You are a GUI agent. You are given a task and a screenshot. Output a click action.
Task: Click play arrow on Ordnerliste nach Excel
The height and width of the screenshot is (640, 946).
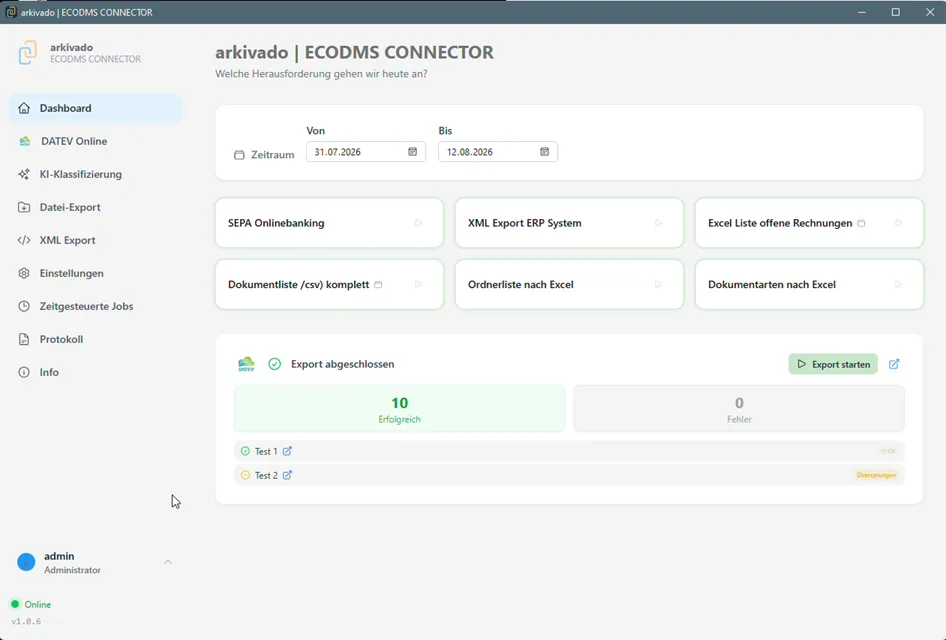[658, 285]
